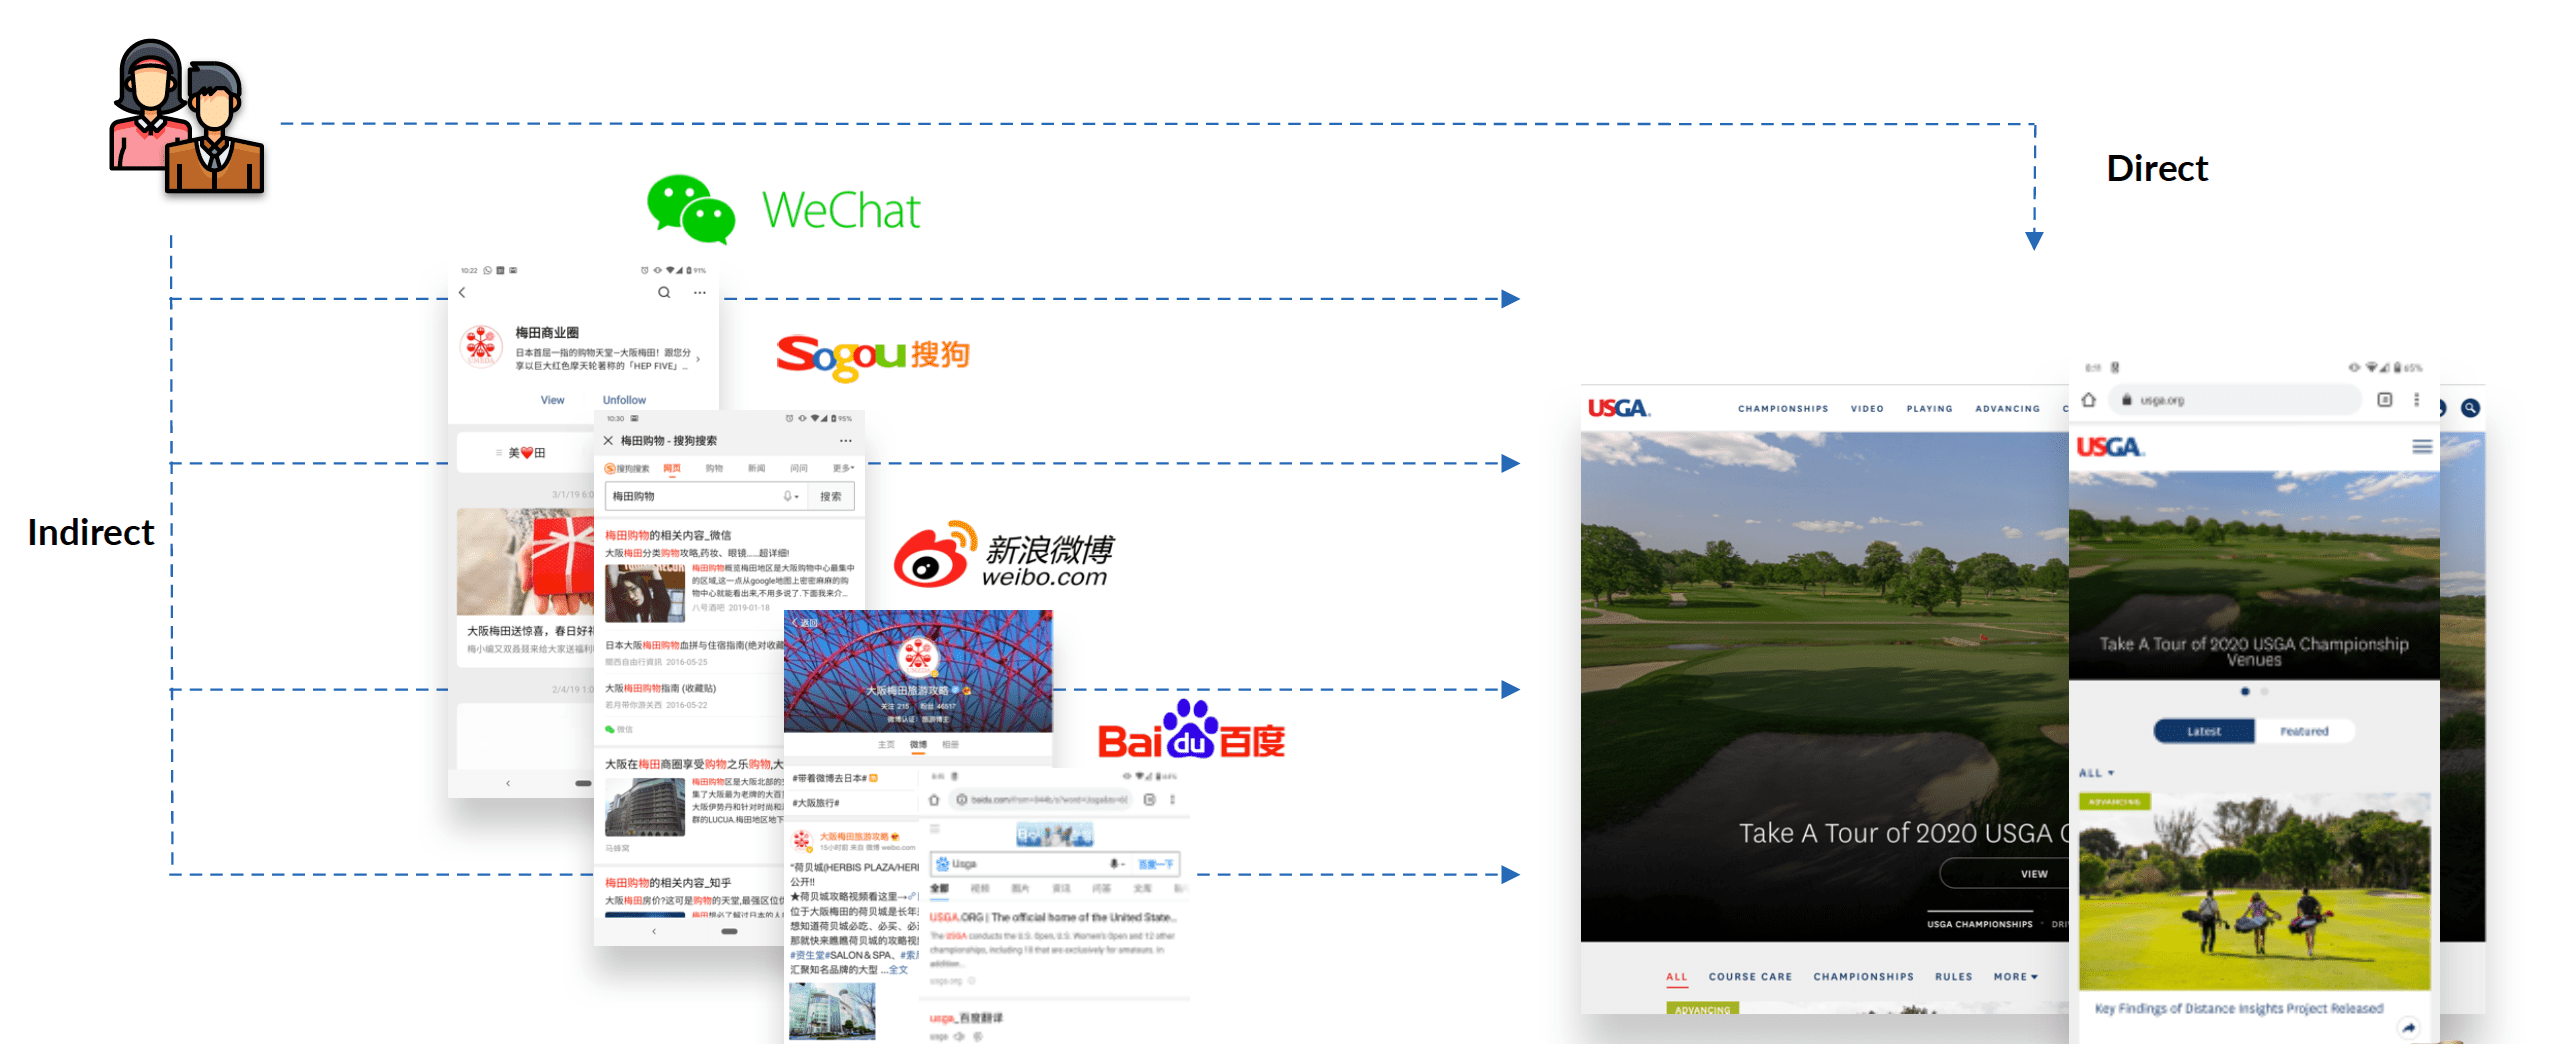2550x1044 pixels.
Task: Open the 美❤田 menu in WeChat
Action: click(x=526, y=453)
